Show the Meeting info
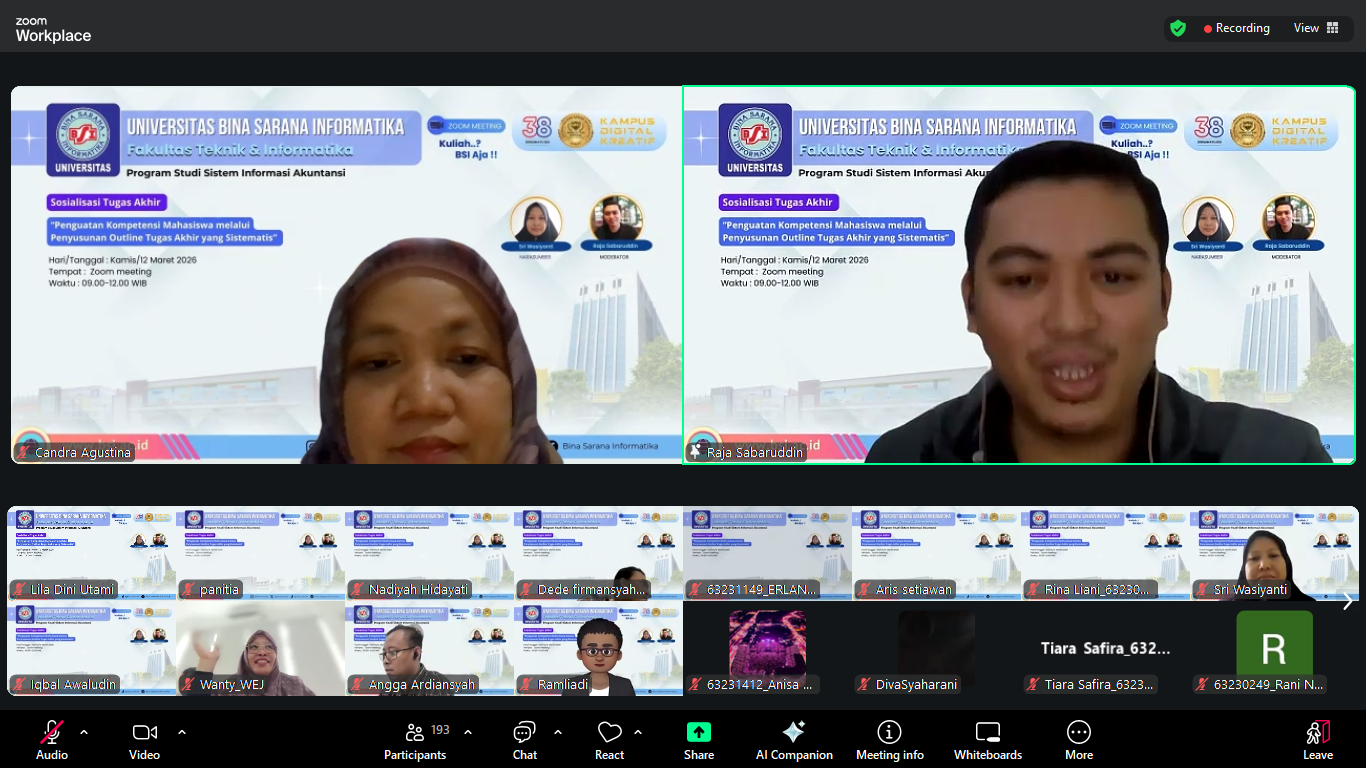This screenshot has height=768, width=1366. coord(889,738)
